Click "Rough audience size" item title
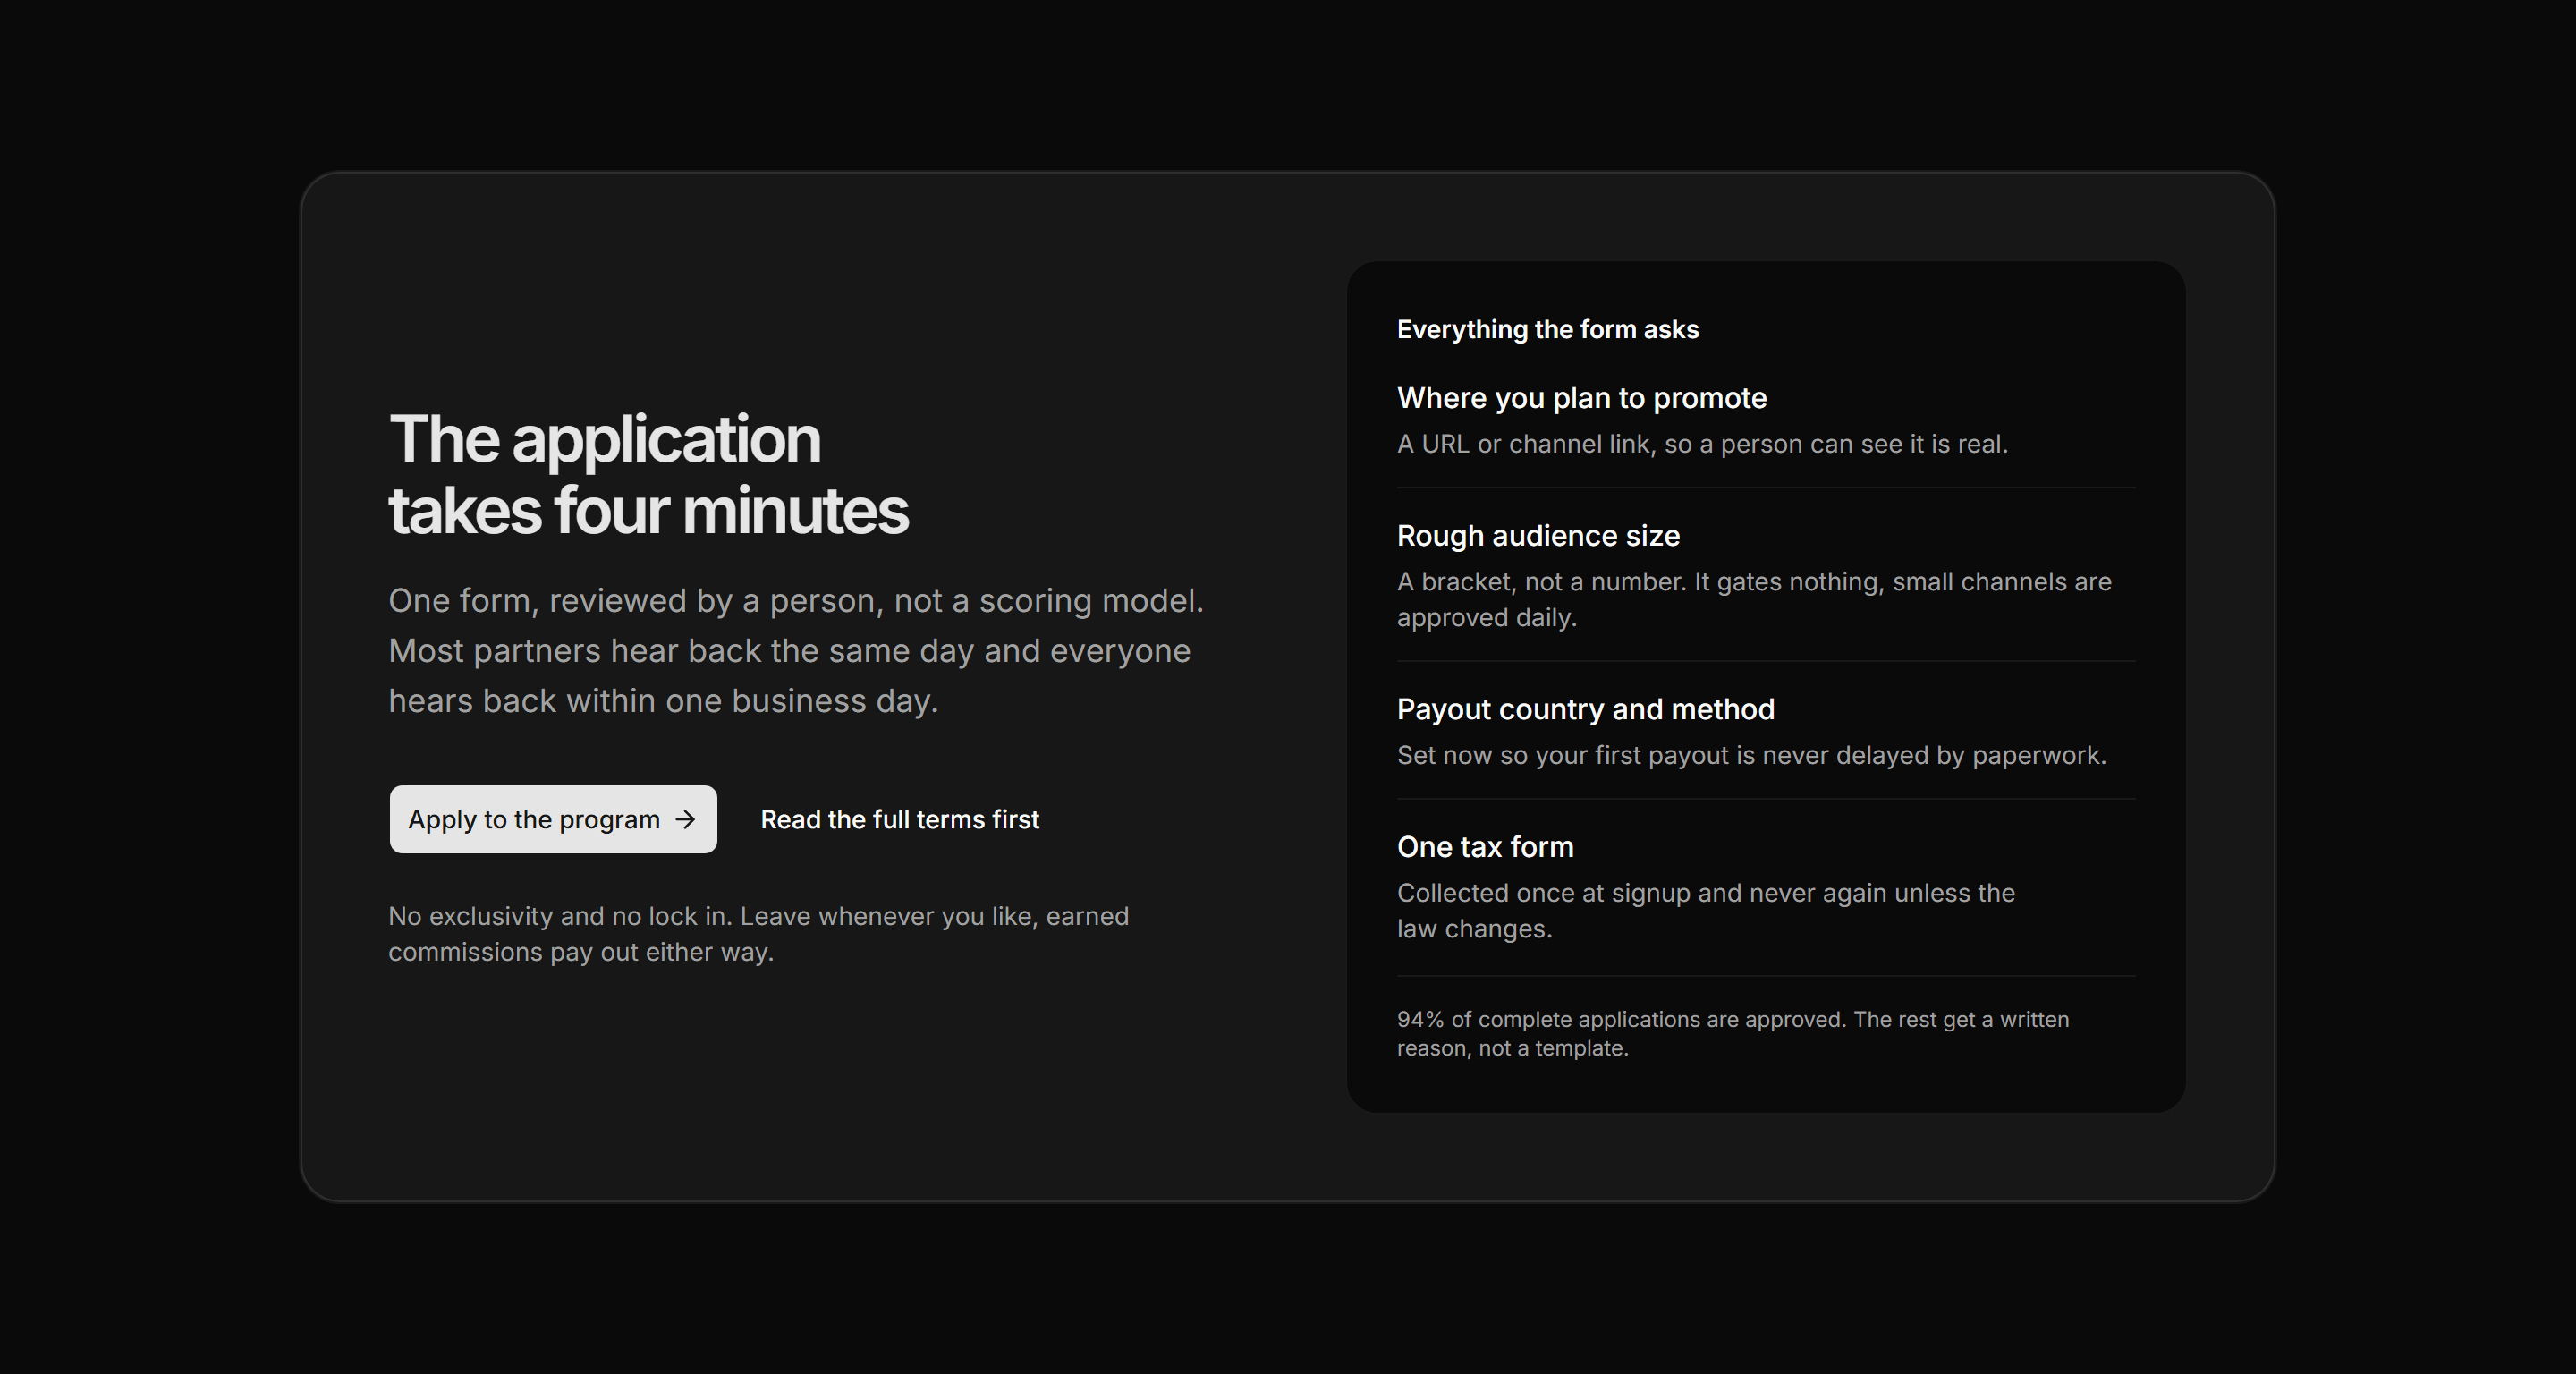The height and width of the screenshot is (1374, 2576). (x=1538, y=536)
